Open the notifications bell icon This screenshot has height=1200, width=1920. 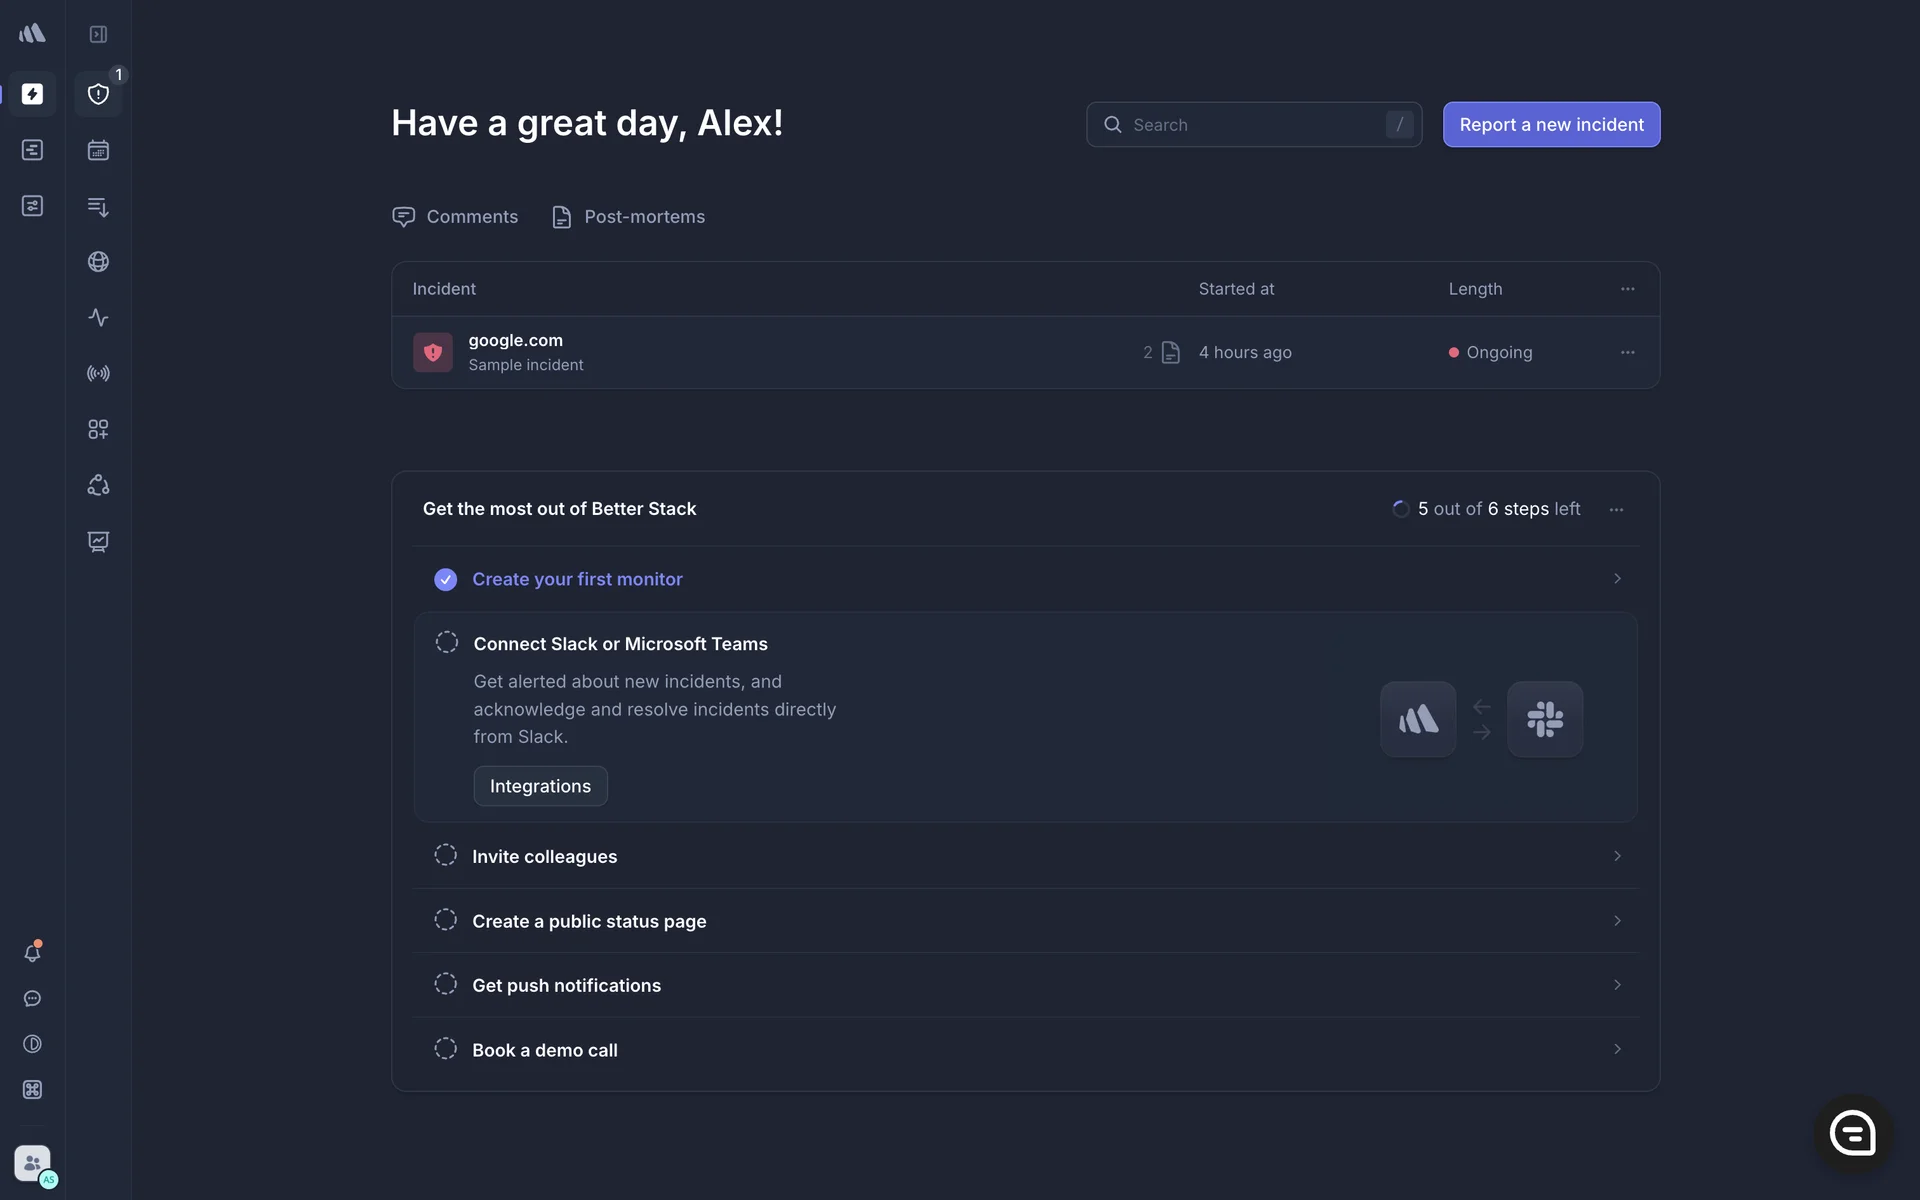click(32, 953)
